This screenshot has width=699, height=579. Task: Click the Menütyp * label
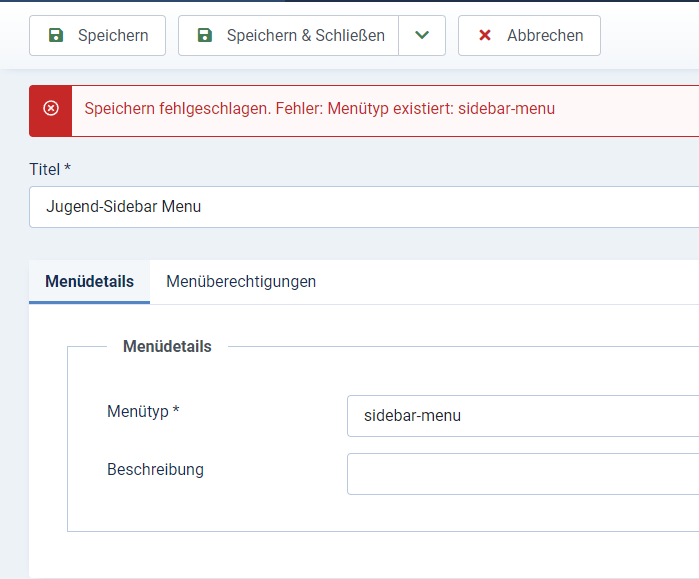pos(143,411)
